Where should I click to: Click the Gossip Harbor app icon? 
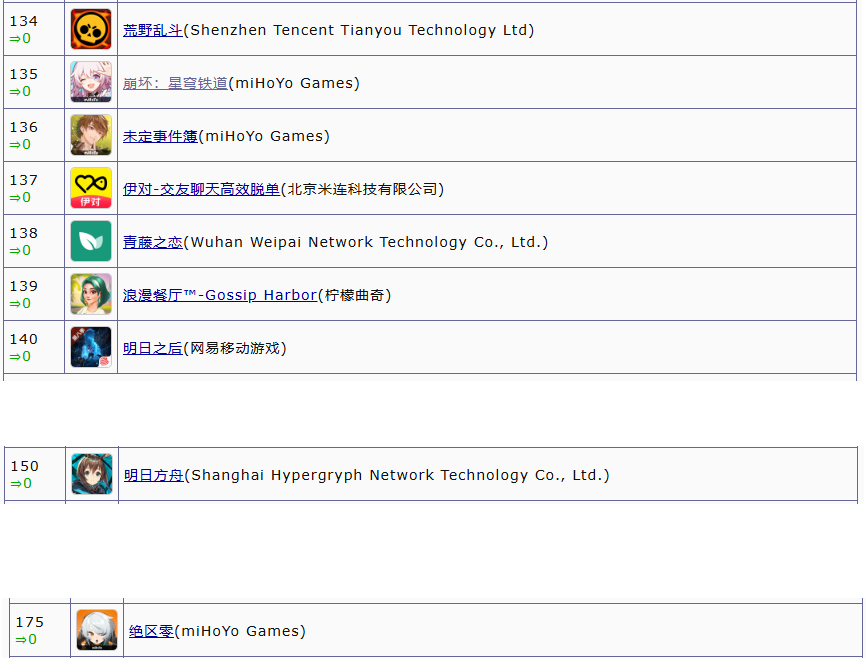coord(91,294)
